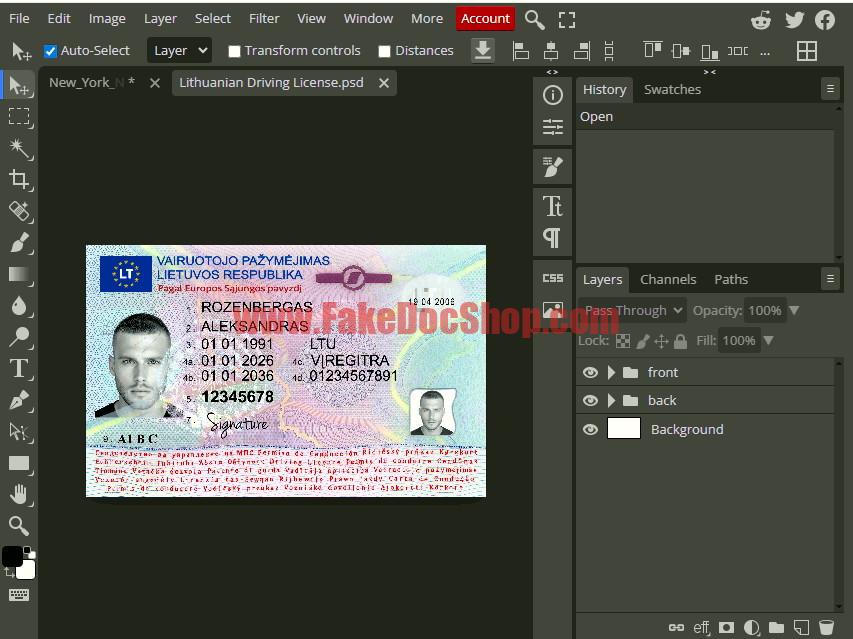Open the search magnifier in the menu bar
This screenshot has height=639, width=853.
535,19
